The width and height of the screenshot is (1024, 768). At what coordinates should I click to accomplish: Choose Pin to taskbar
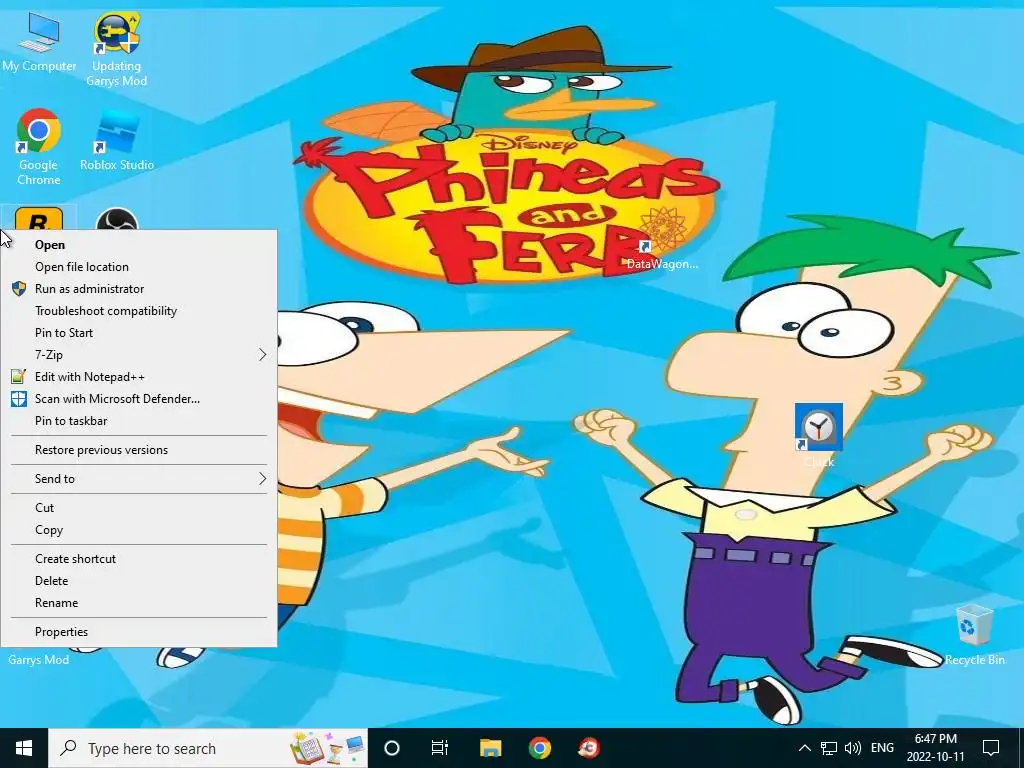point(138,421)
